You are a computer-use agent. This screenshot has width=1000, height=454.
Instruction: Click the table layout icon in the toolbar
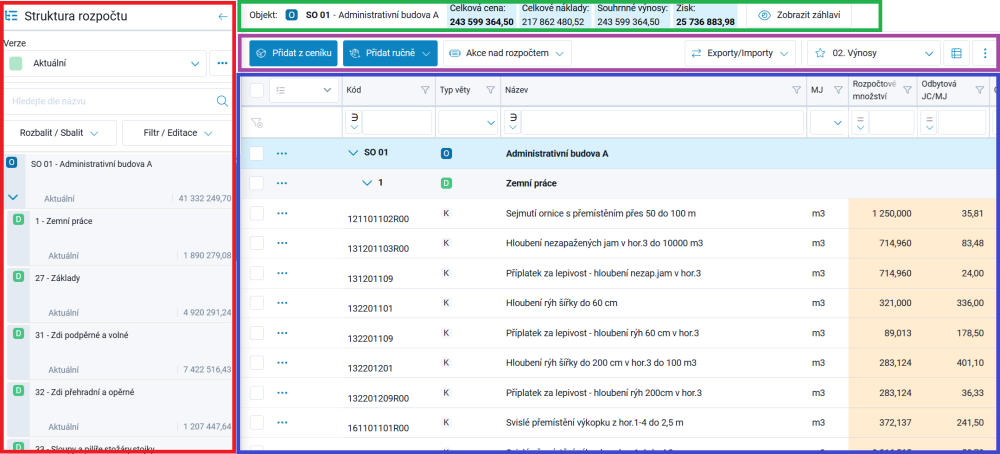(x=956, y=54)
